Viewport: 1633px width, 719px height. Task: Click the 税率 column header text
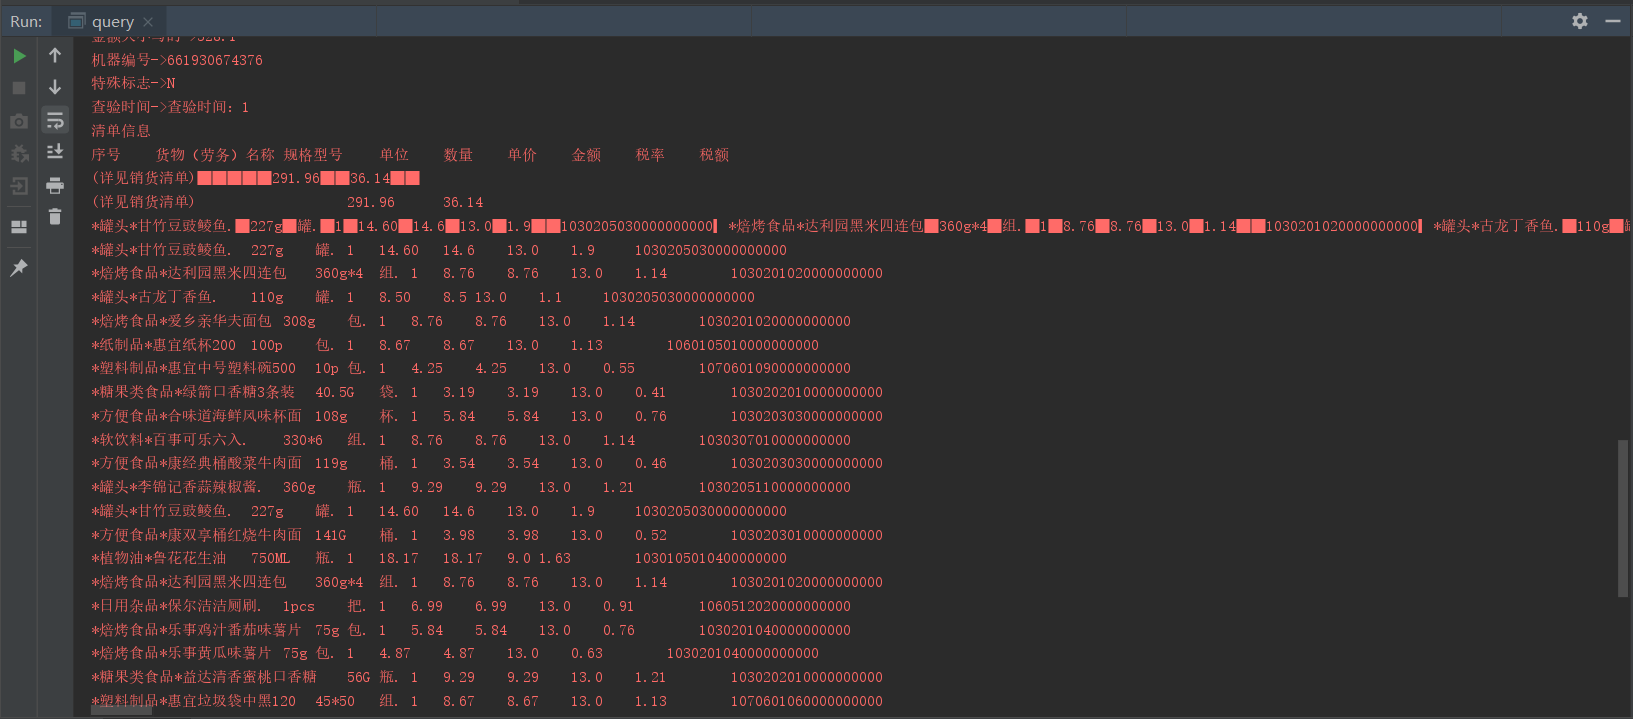(x=650, y=155)
